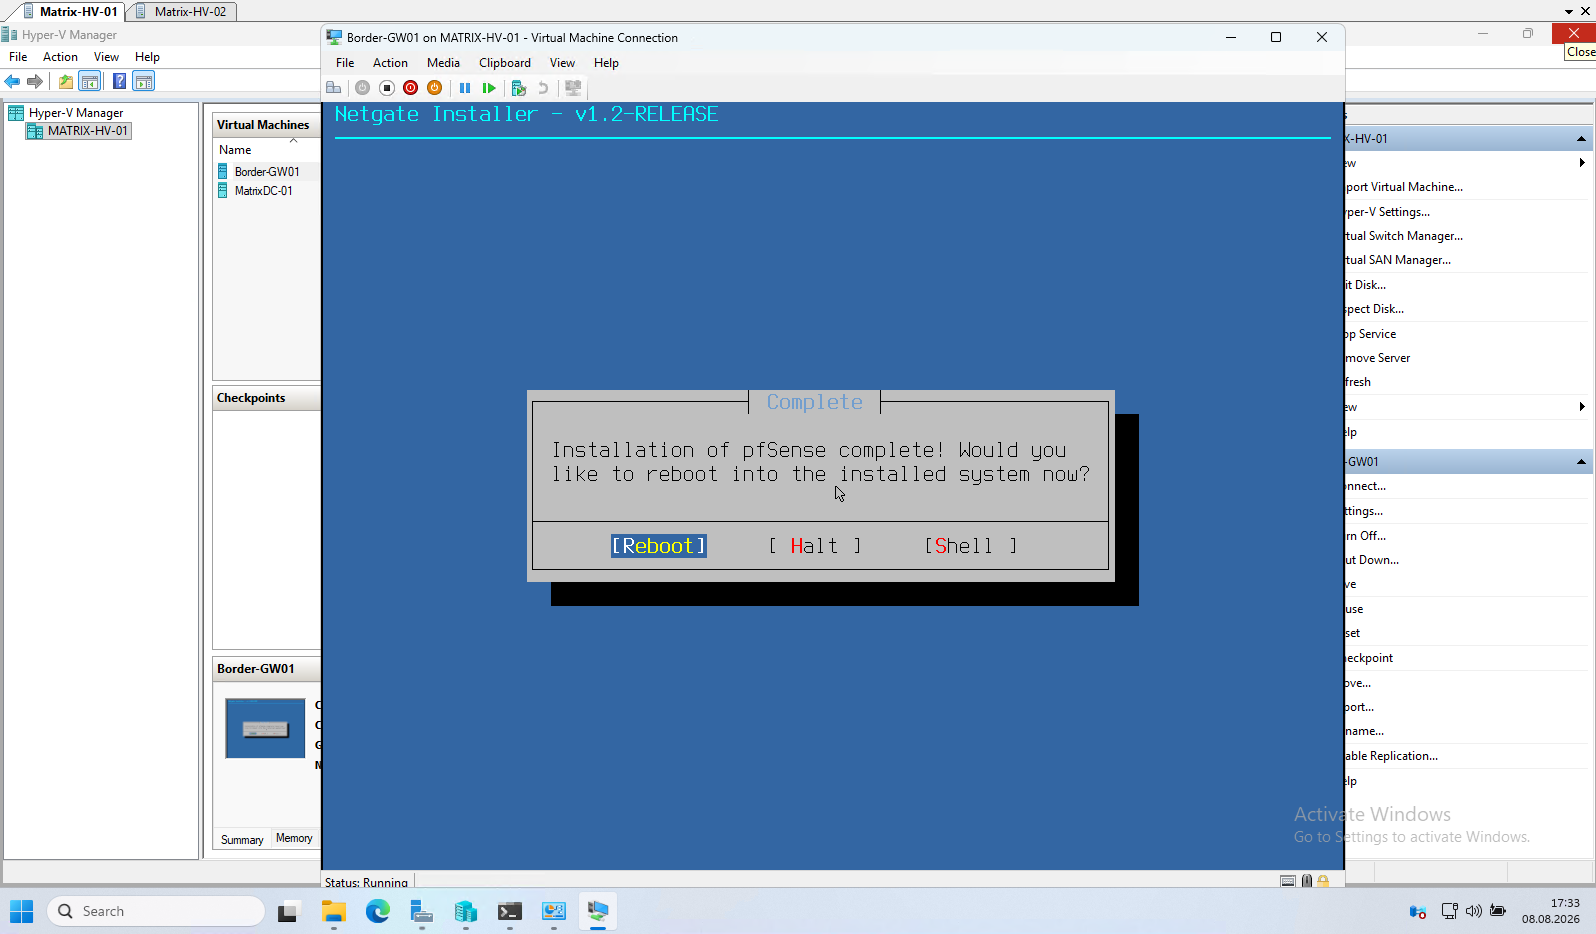Click the active remote connection taskbar icon
Image resolution: width=1596 pixels, height=934 pixels.
(x=597, y=911)
